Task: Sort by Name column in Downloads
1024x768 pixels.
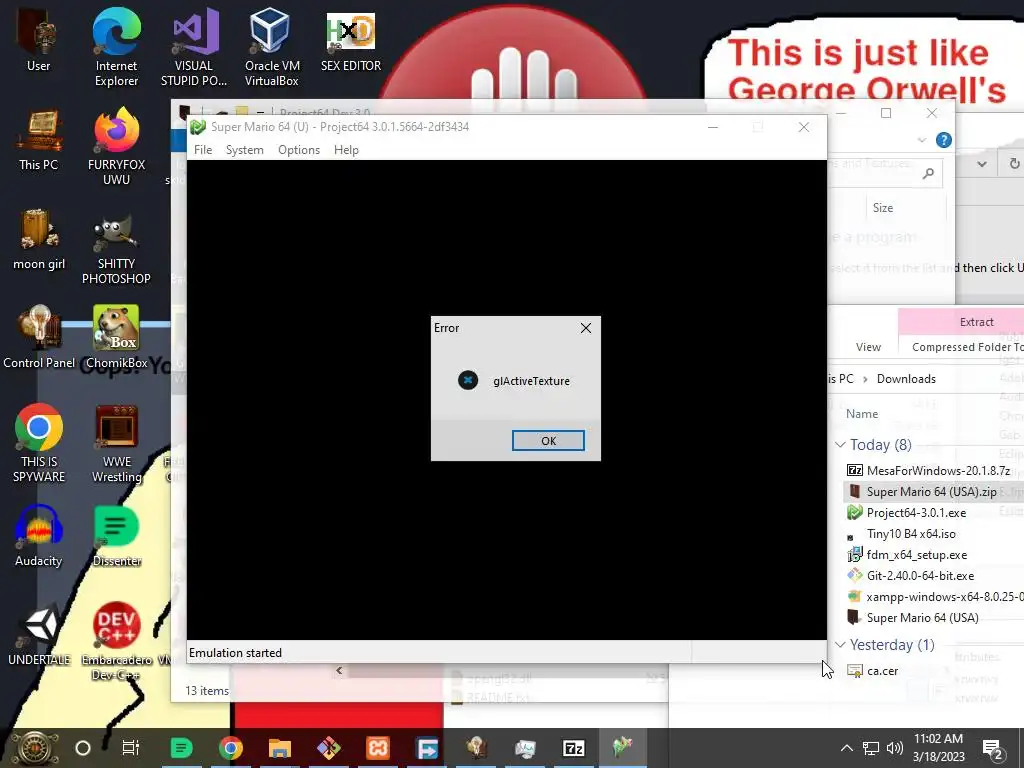Action: 862,414
